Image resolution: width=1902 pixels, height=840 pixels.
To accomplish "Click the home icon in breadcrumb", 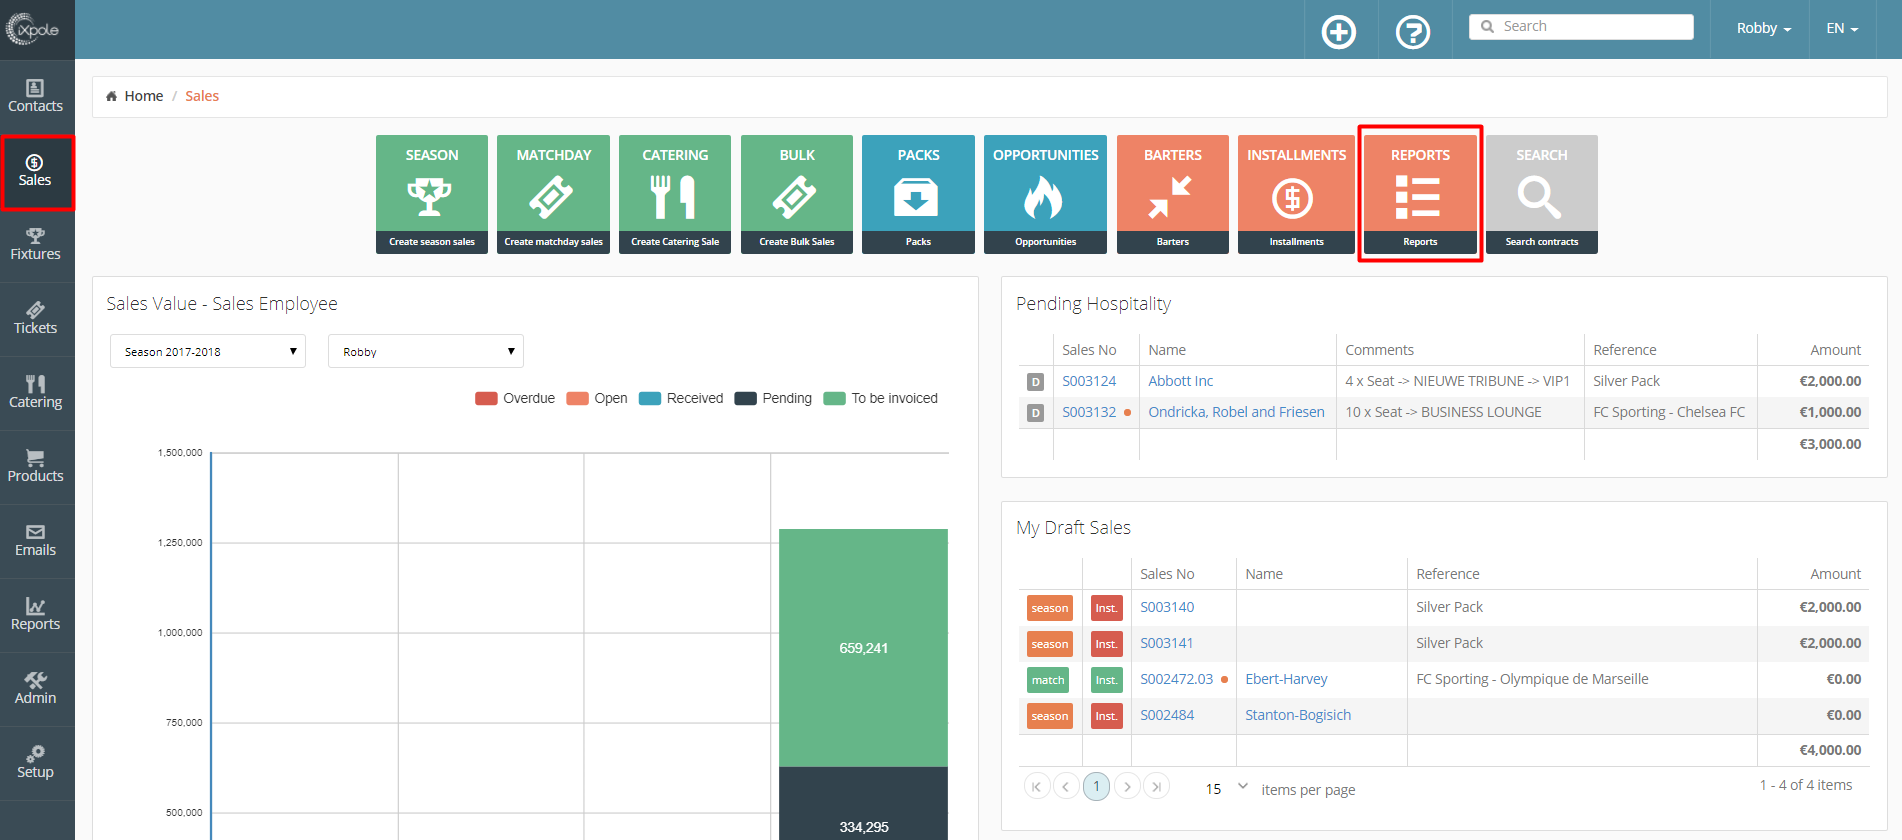I will tap(111, 96).
